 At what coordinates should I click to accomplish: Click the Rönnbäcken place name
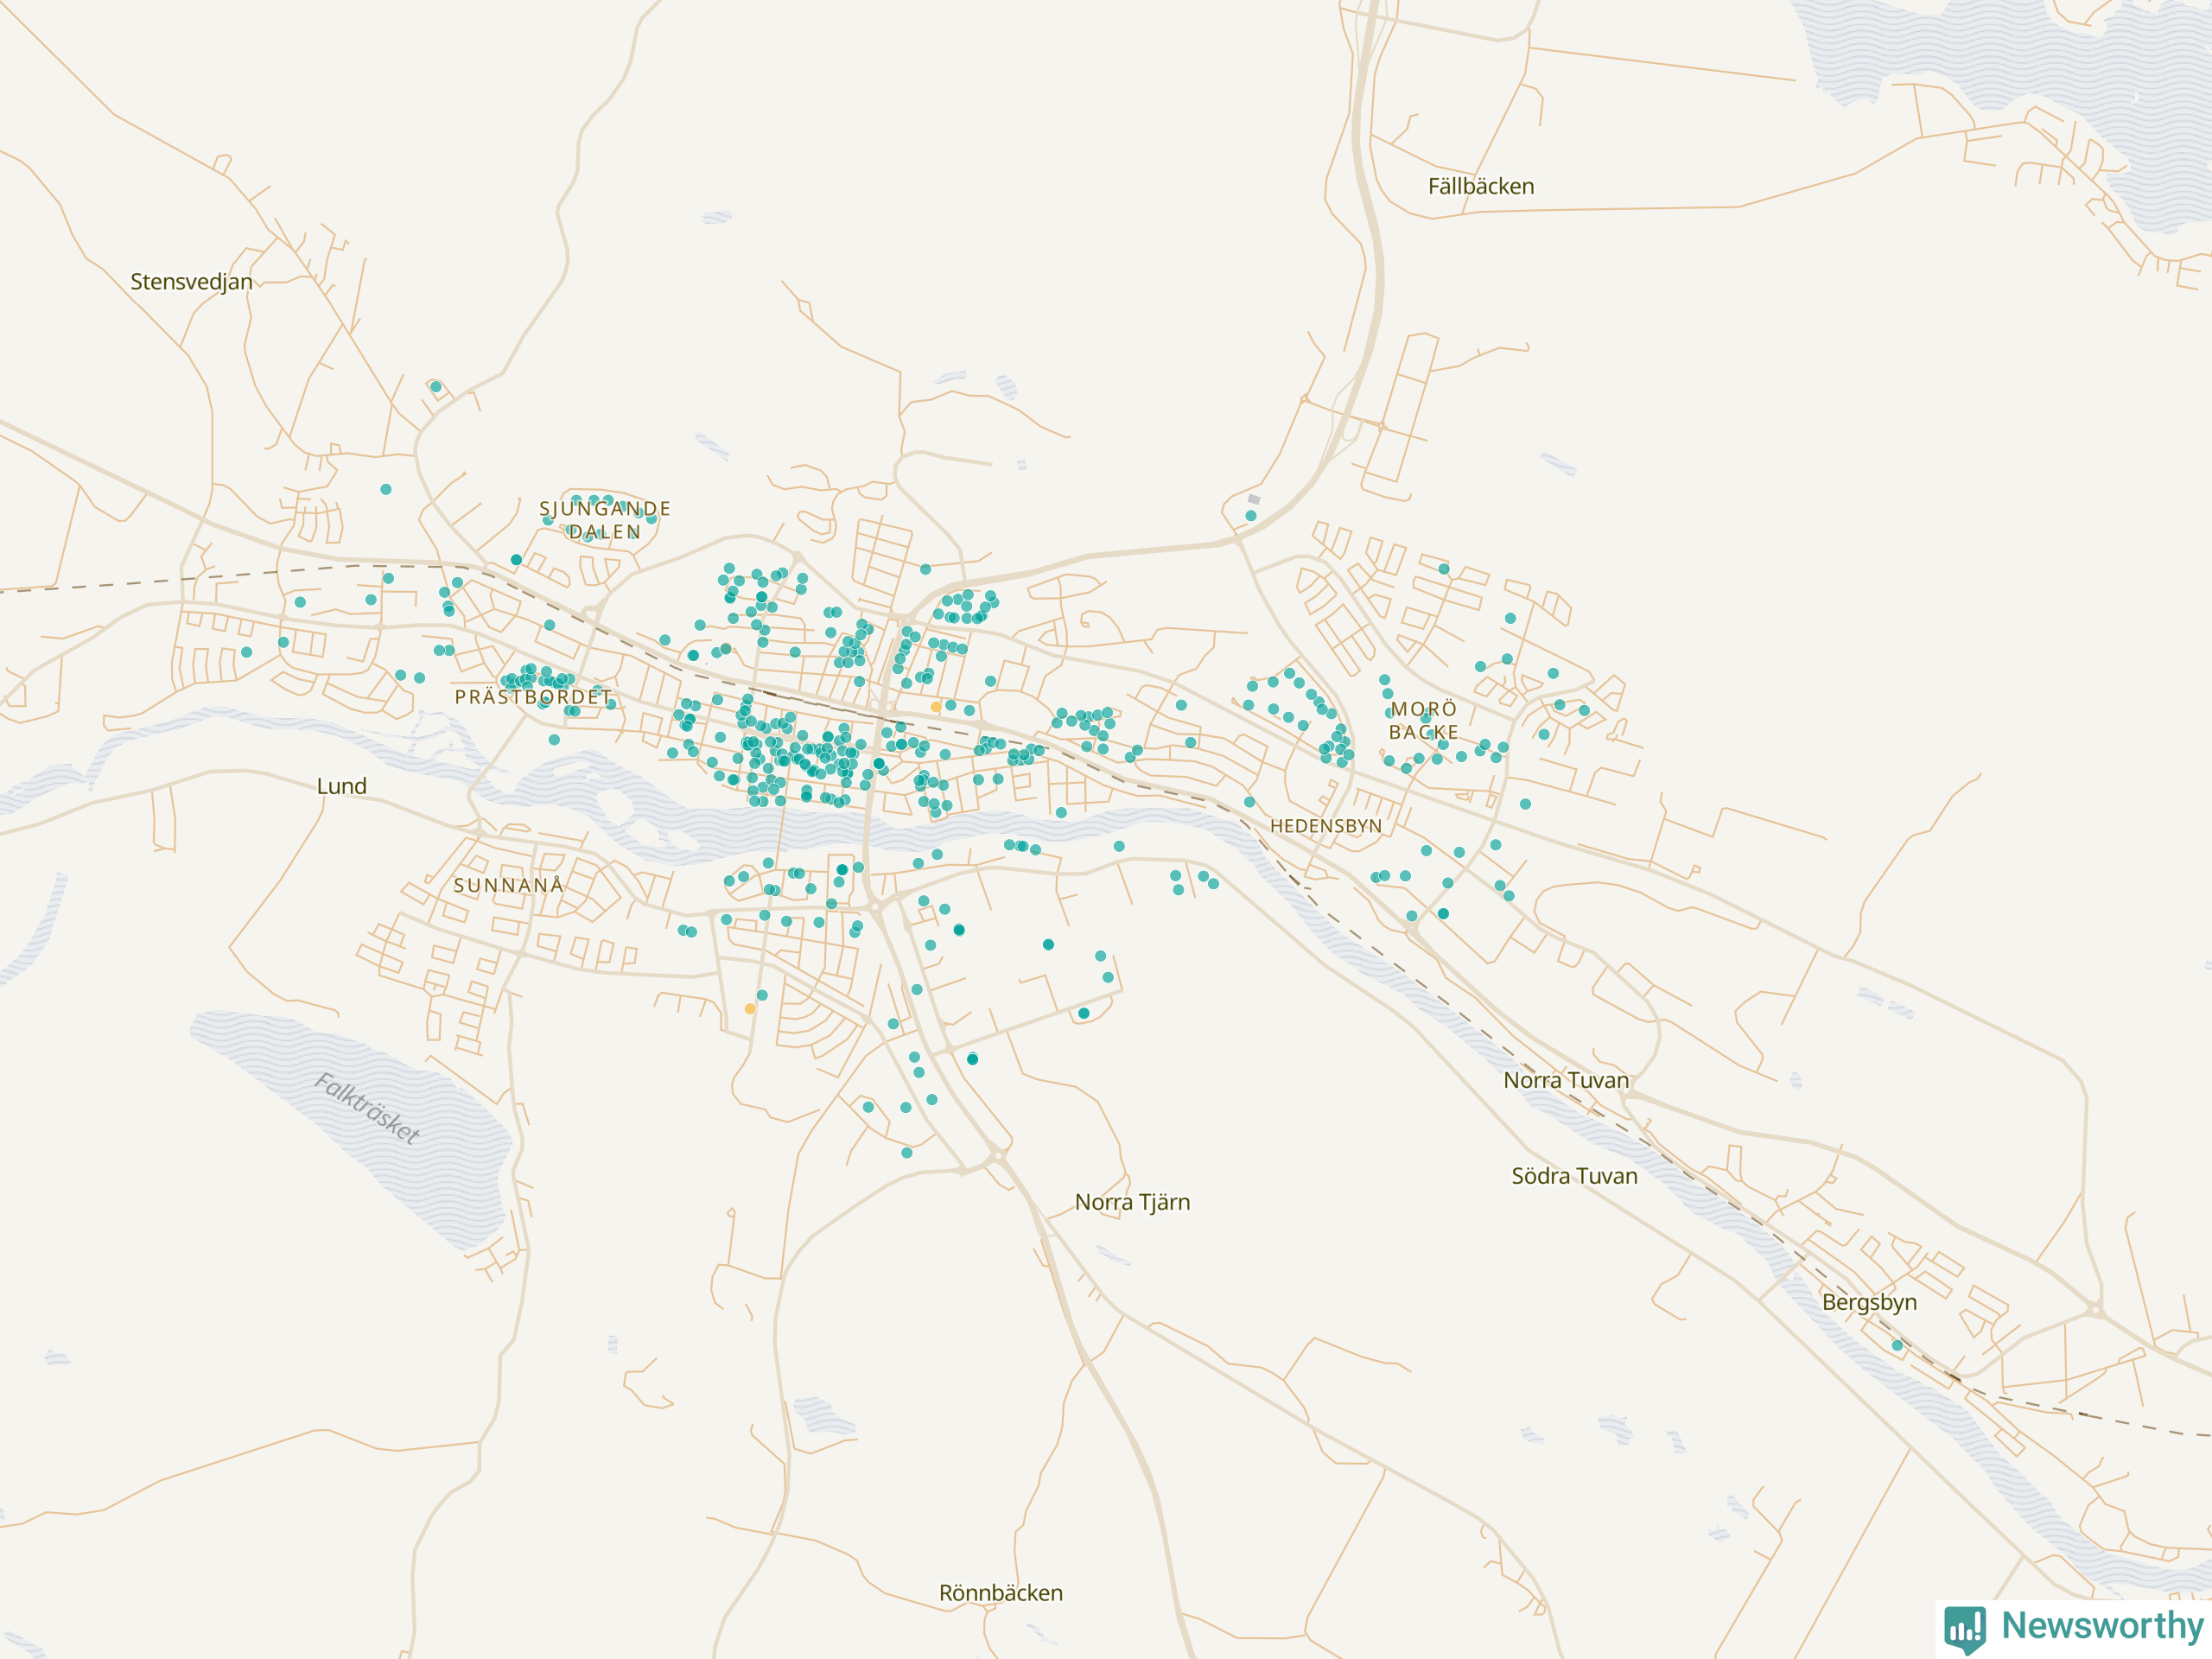click(x=1000, y=1593)
